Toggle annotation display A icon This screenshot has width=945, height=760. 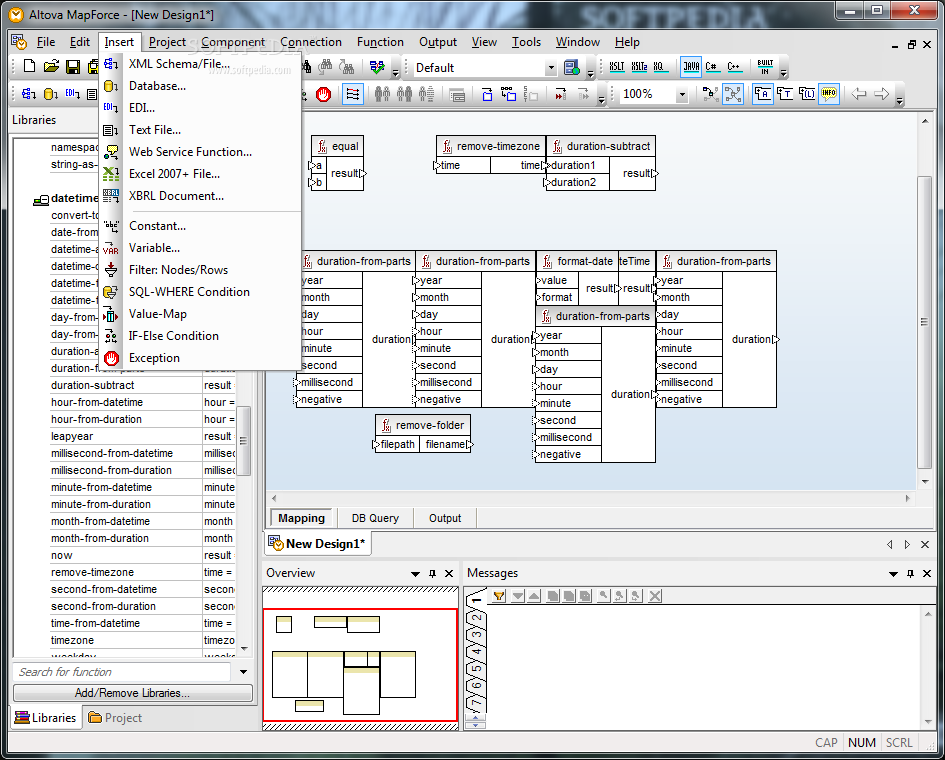click(762, 94)
